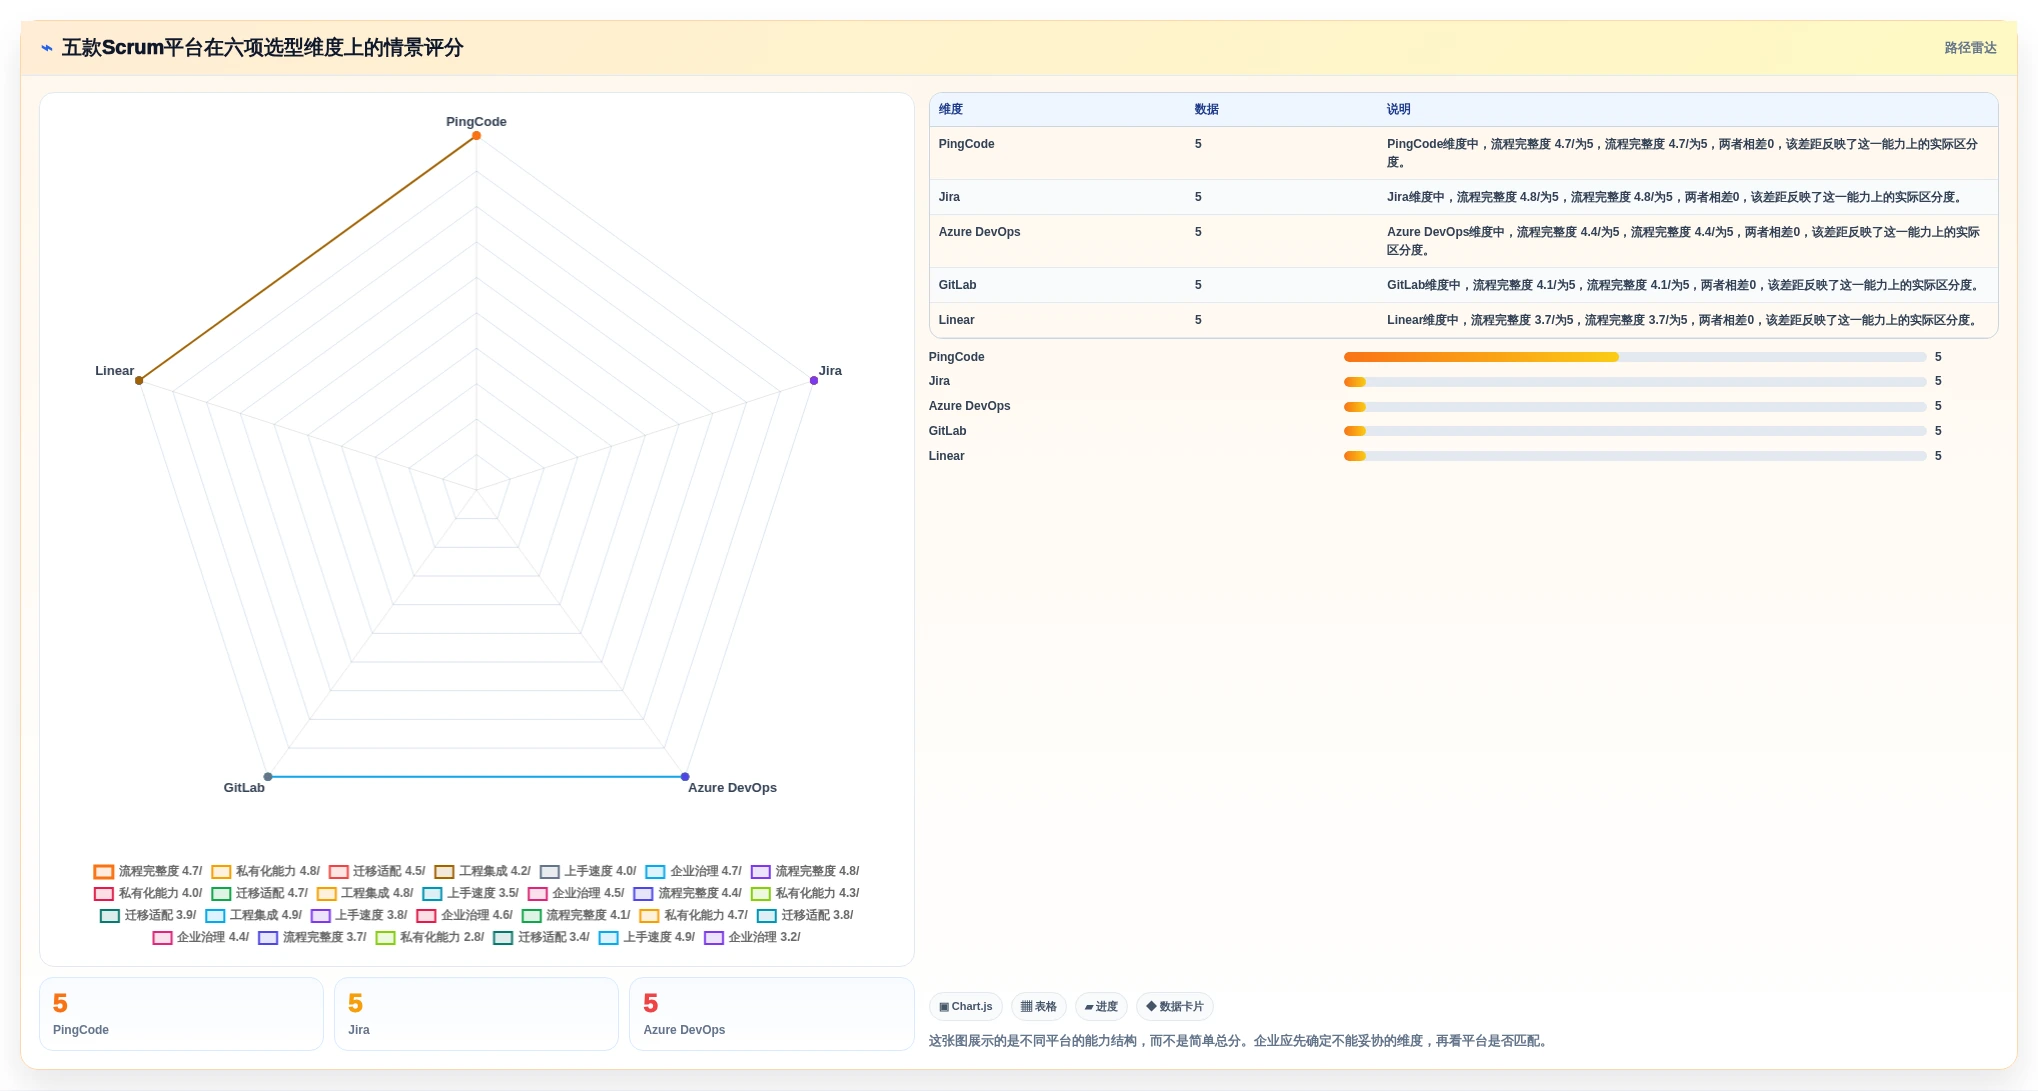
Task: Show or hide 上手速度 4.9/ legend entry
Action: (x=647, y=937)
